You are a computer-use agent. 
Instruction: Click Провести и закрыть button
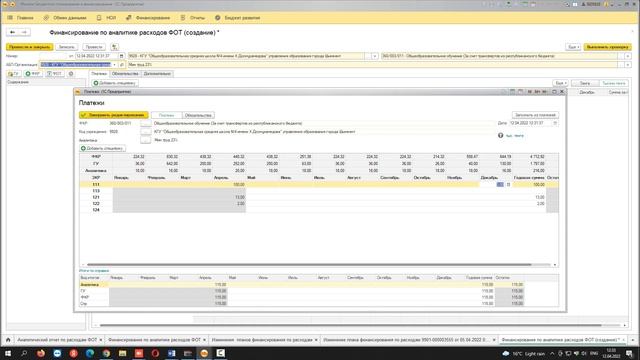pos(29,47)
